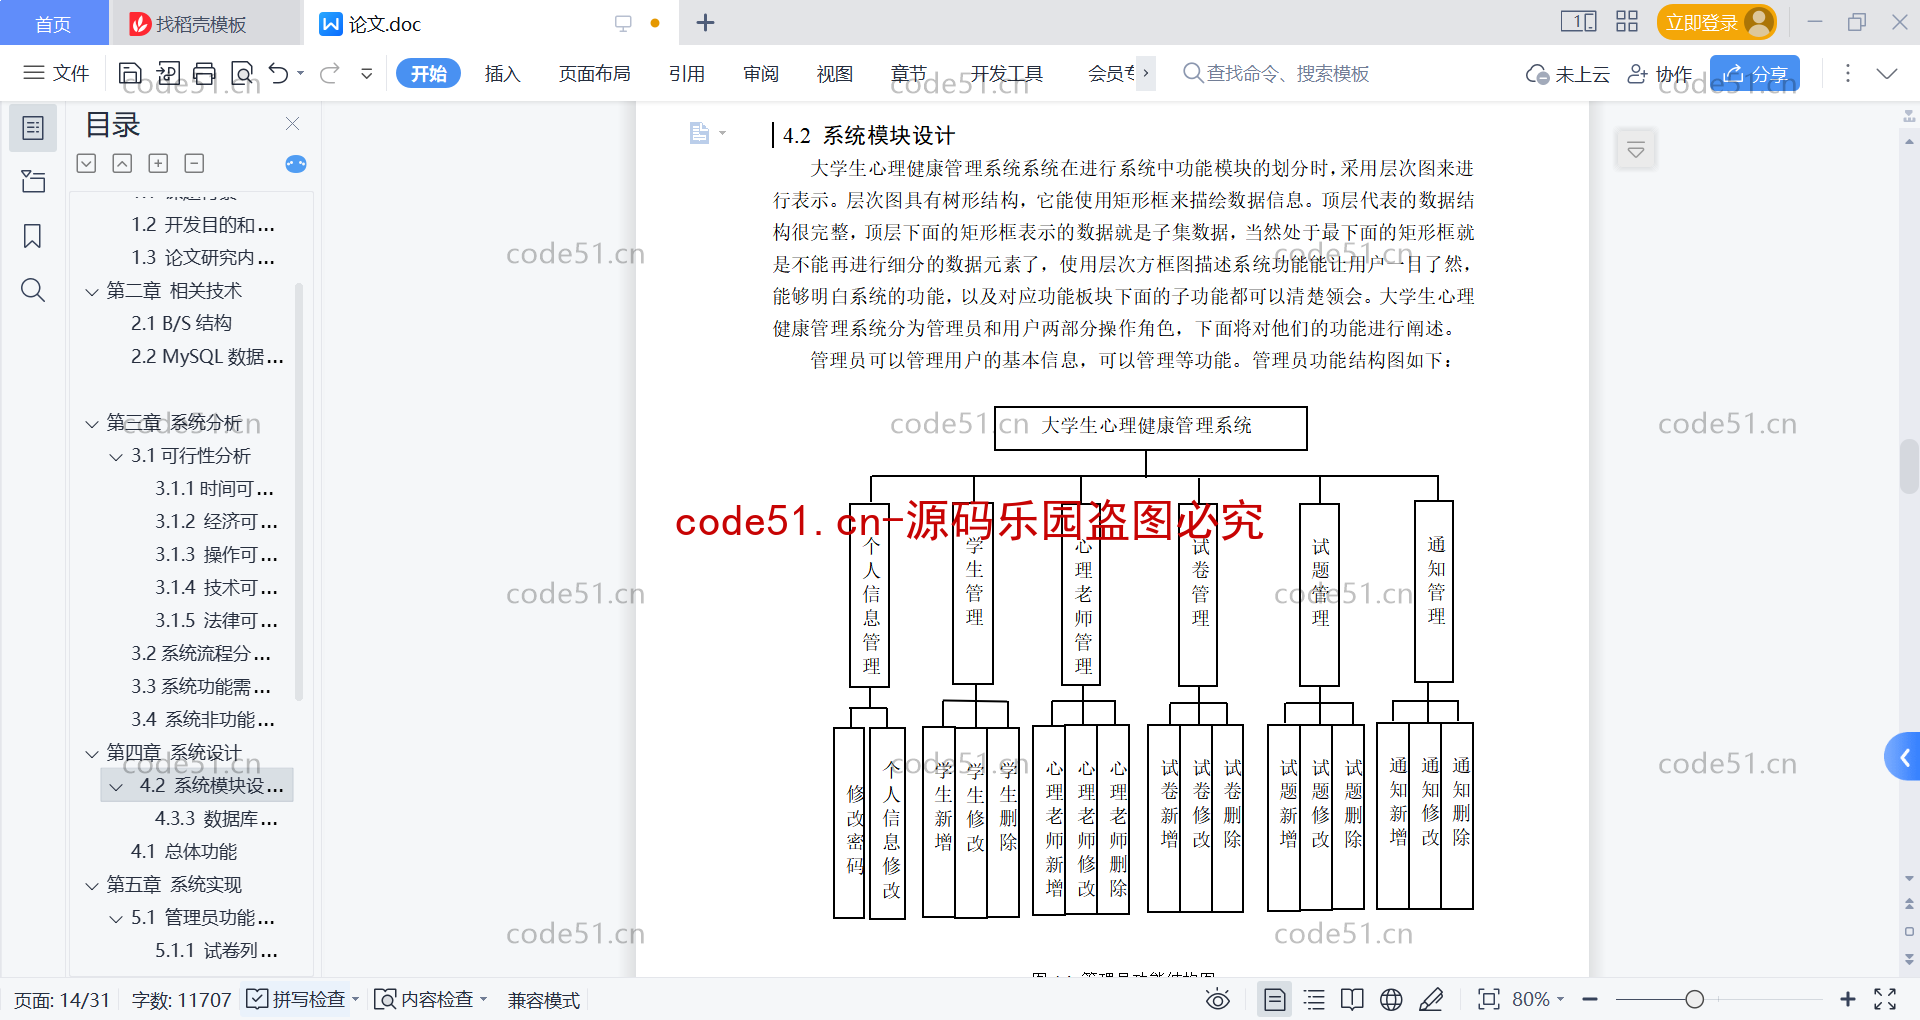Switch to web layout view
This screenshot has height=1020, width=1920.
(x=1391, y=999)
